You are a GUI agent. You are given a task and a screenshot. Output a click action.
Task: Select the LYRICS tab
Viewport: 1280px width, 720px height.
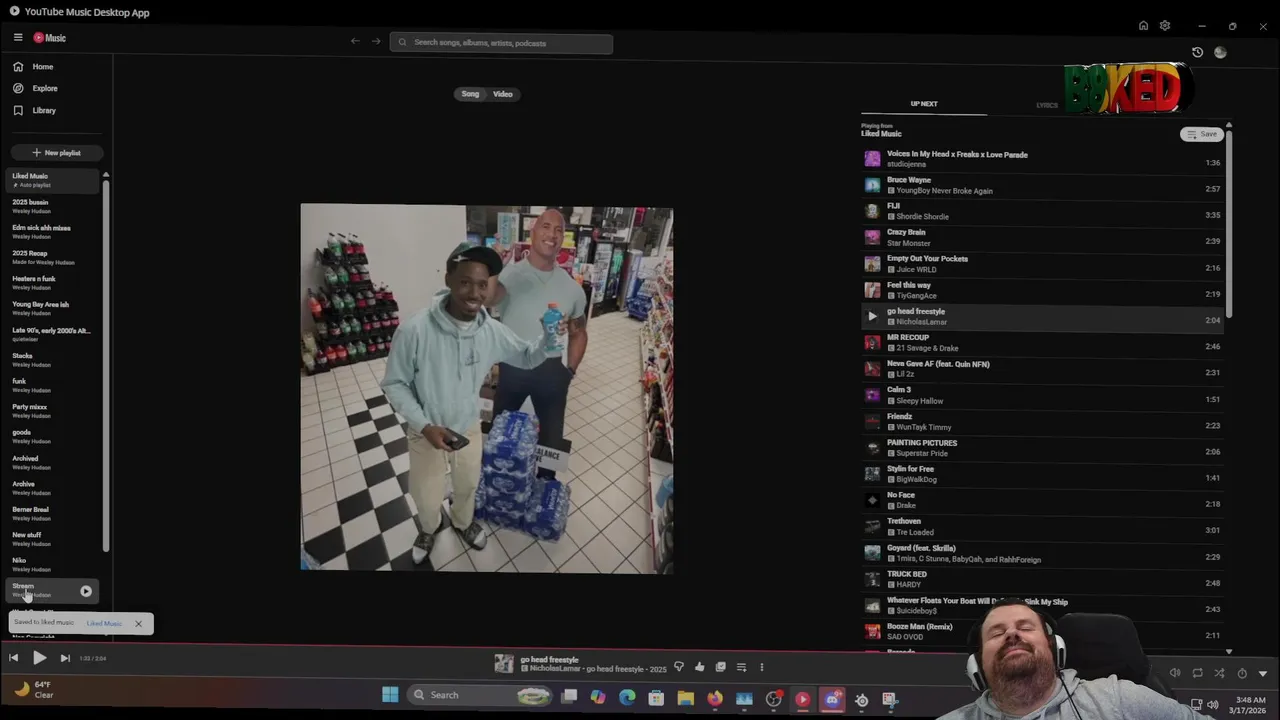1047,105
